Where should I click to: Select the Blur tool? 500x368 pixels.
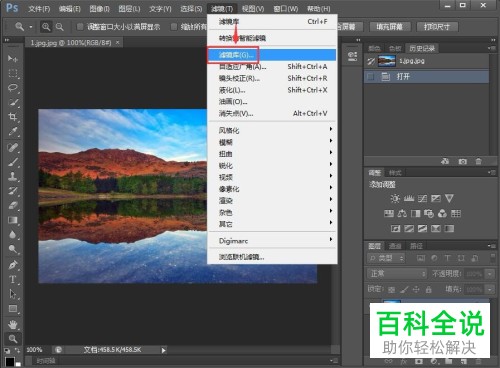[13, 235]
